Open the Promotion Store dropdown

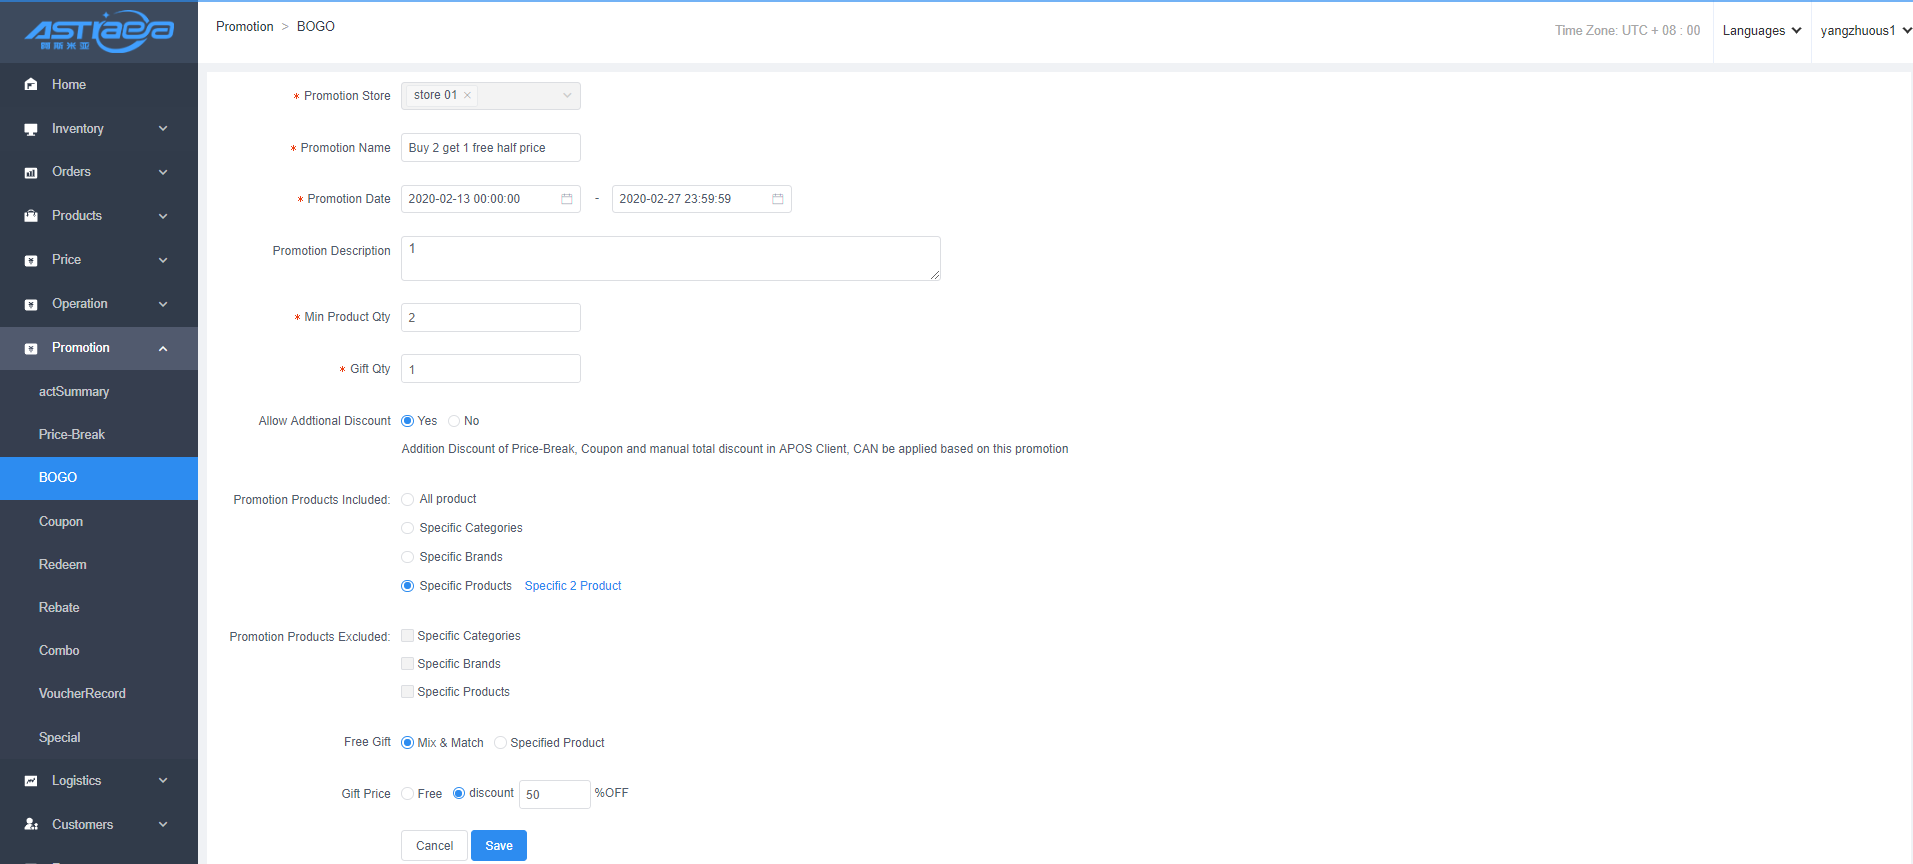567,96
